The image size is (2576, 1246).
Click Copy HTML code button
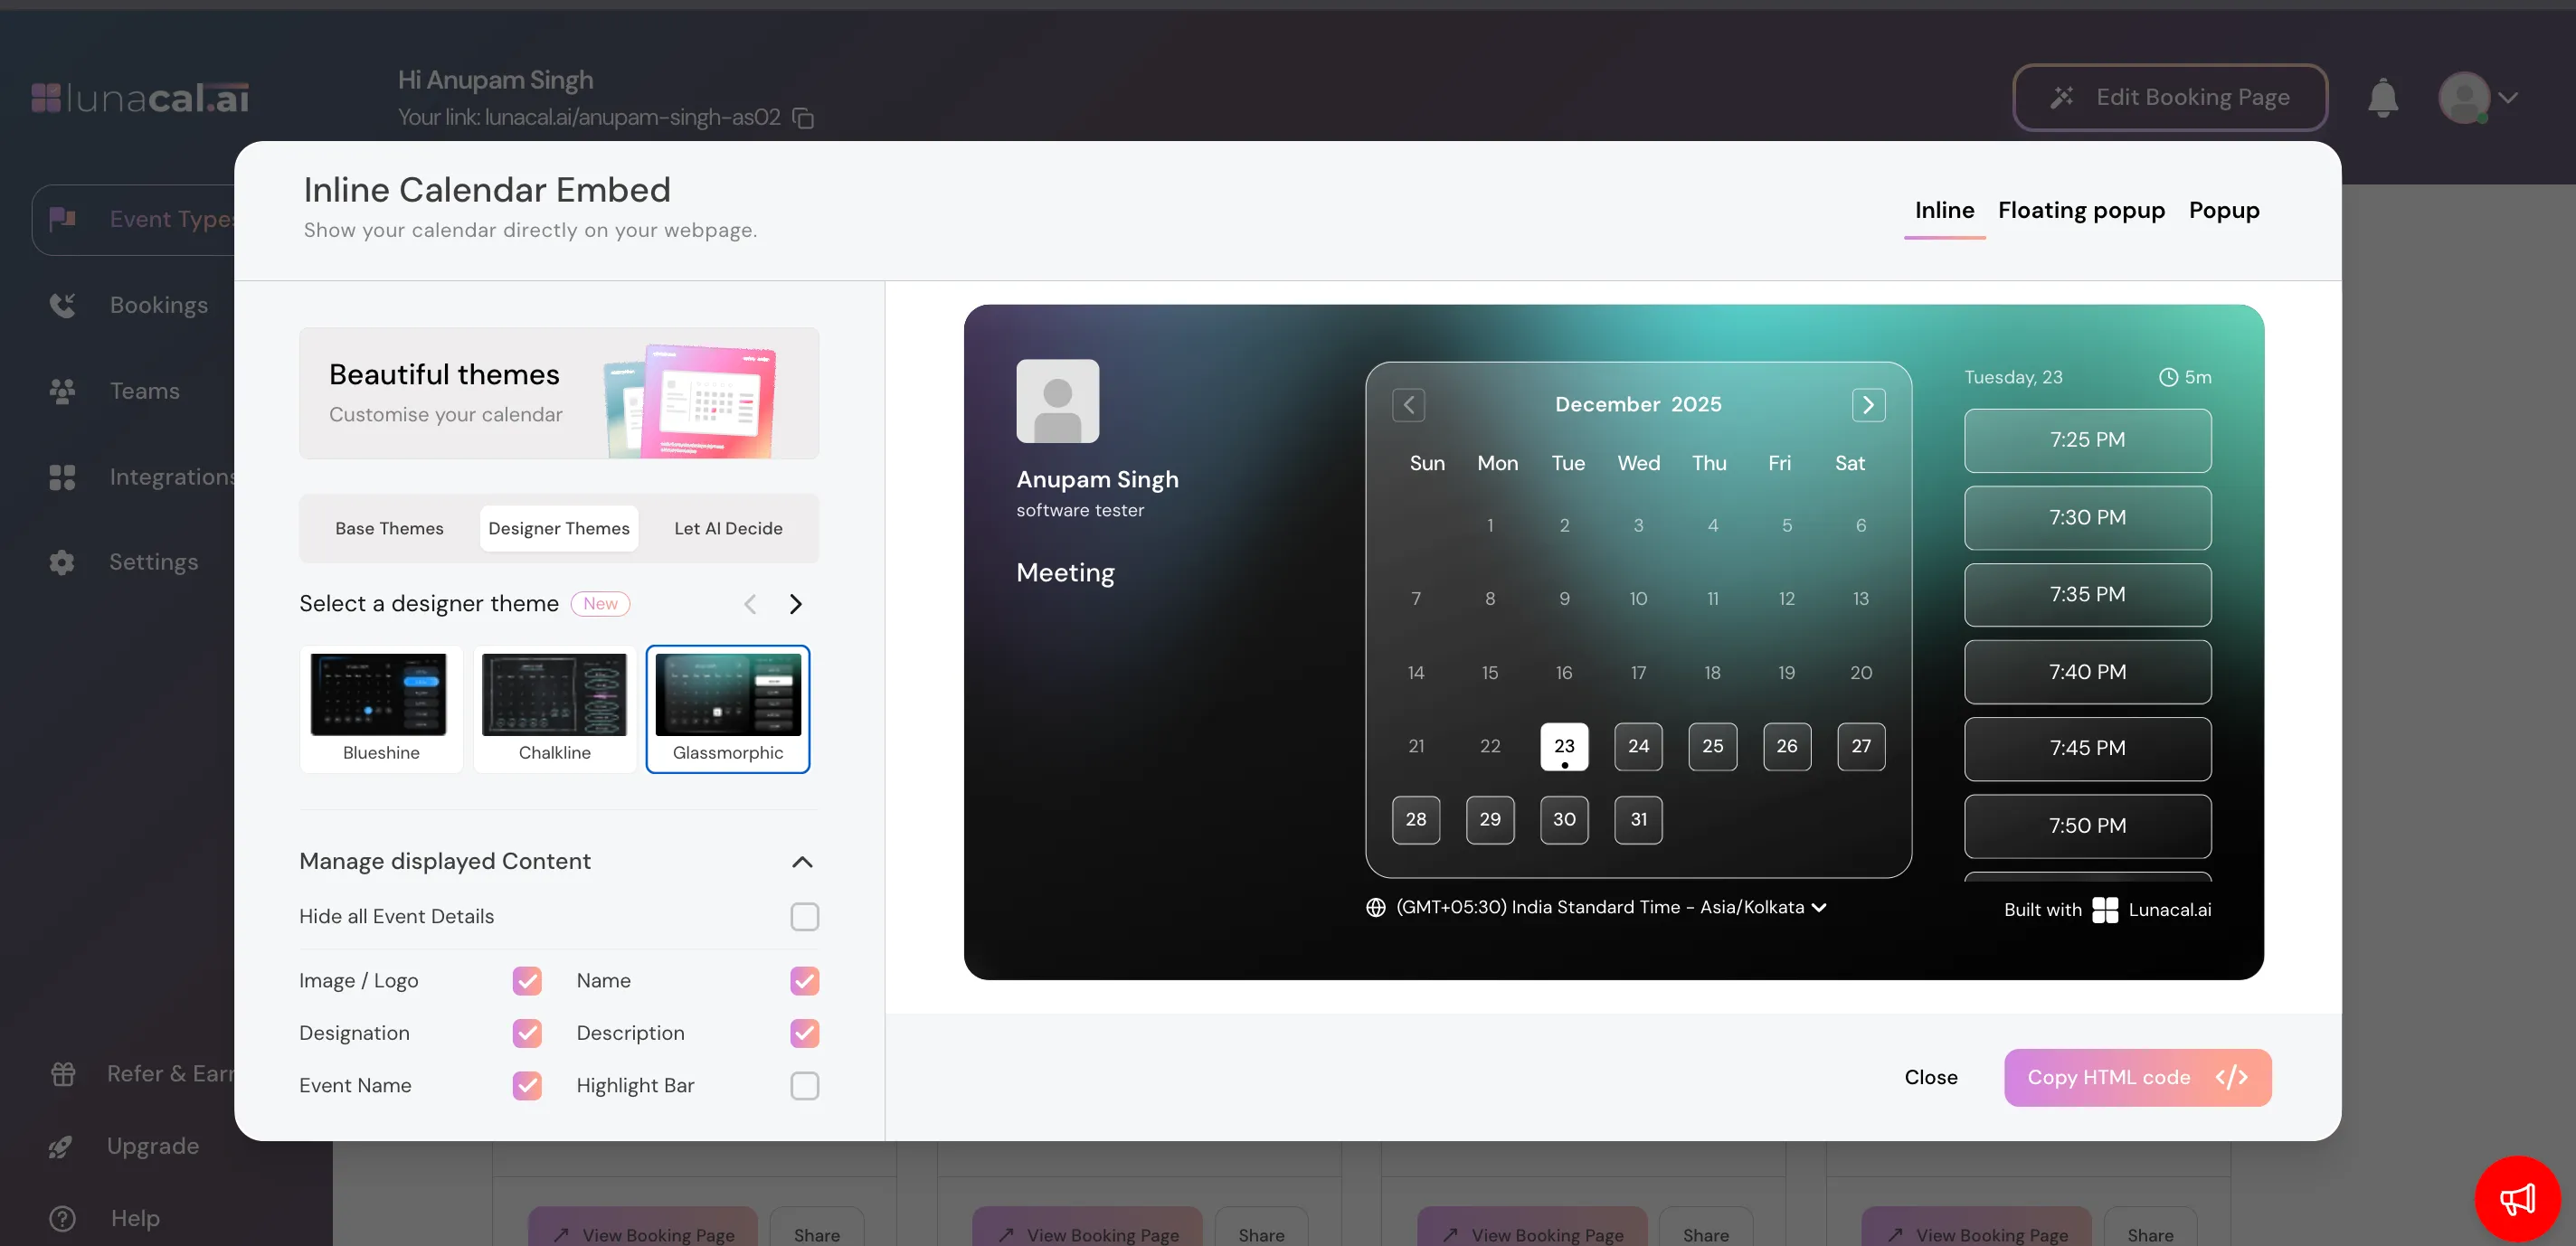(x=2137, y=1077)
